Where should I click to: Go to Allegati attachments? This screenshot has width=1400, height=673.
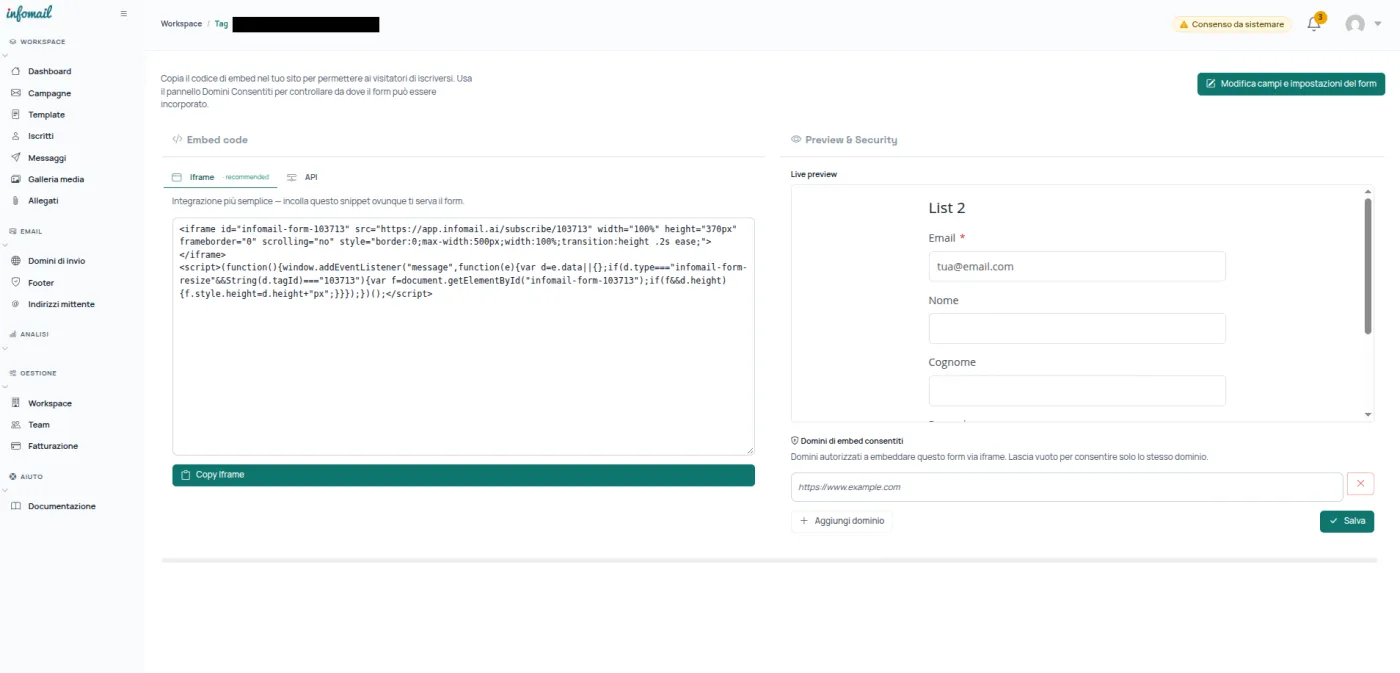click(x=43, y=200)
